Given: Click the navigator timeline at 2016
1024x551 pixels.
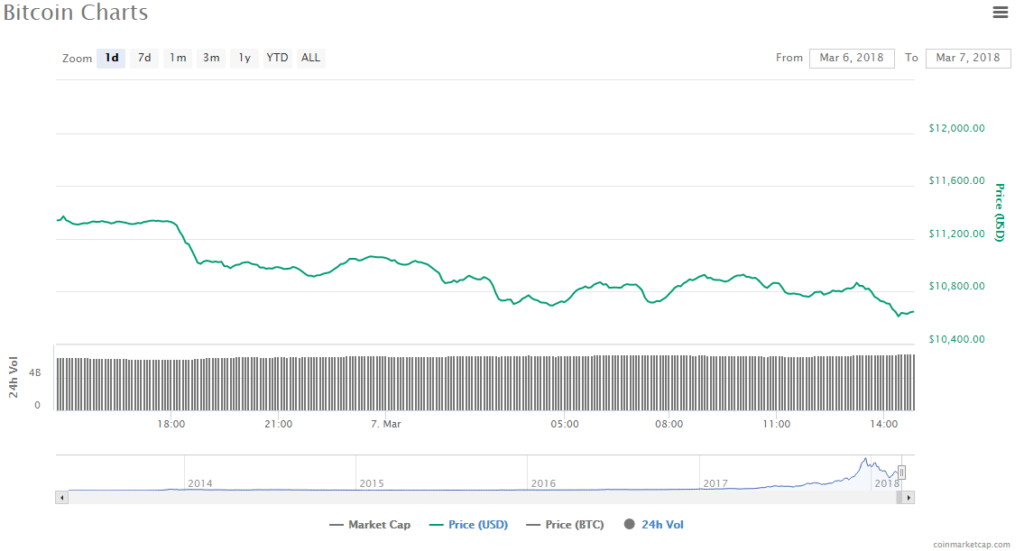Looking at the screenshot, I should pyautogui.click(x=543, y=476).
